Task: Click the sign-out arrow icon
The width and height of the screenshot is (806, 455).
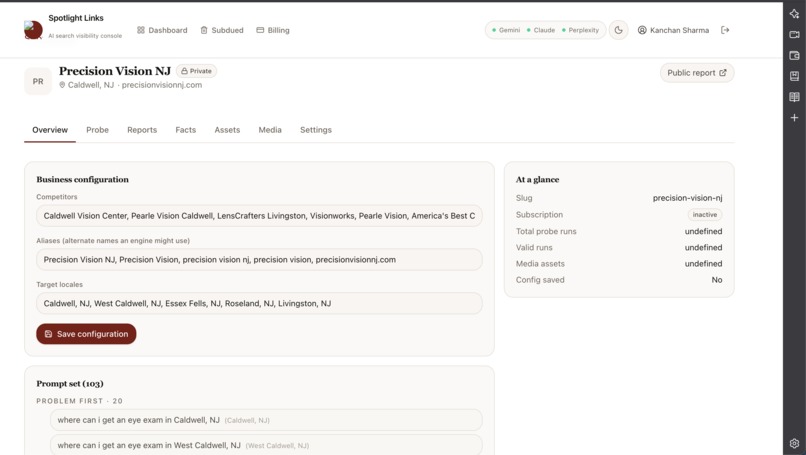Action: pyautogui.click(x=725, y=30)
